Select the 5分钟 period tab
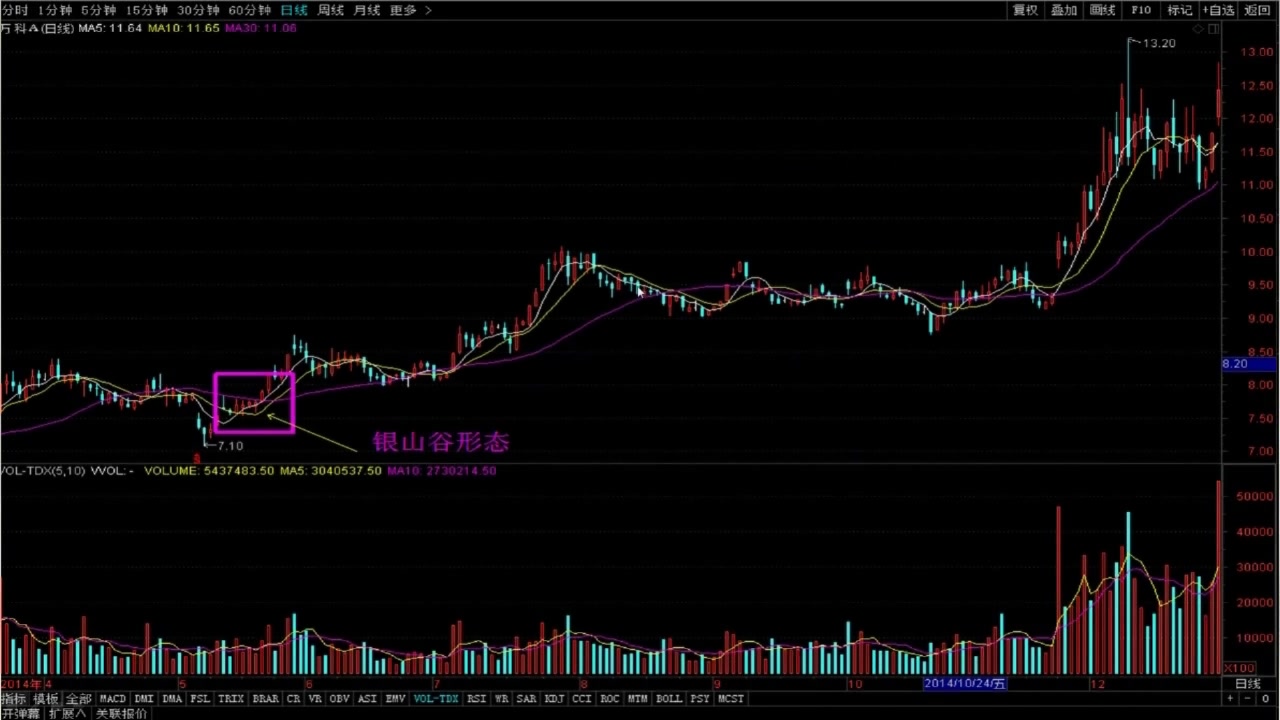This screenshot has height=720, width=1280. point(98,10)
